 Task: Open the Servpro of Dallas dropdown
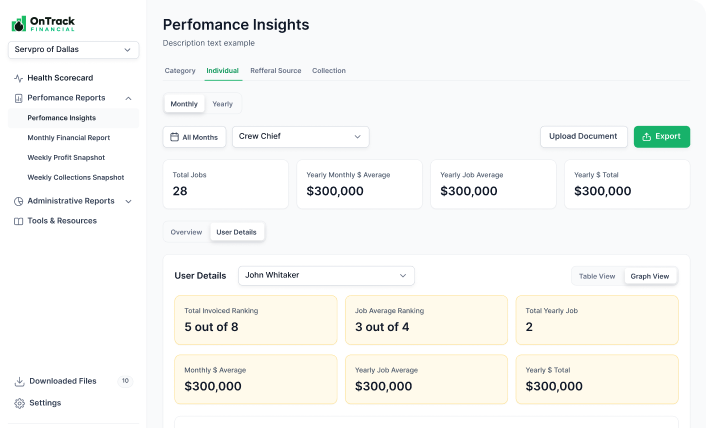pyautogui.click(x=73, y=49)
